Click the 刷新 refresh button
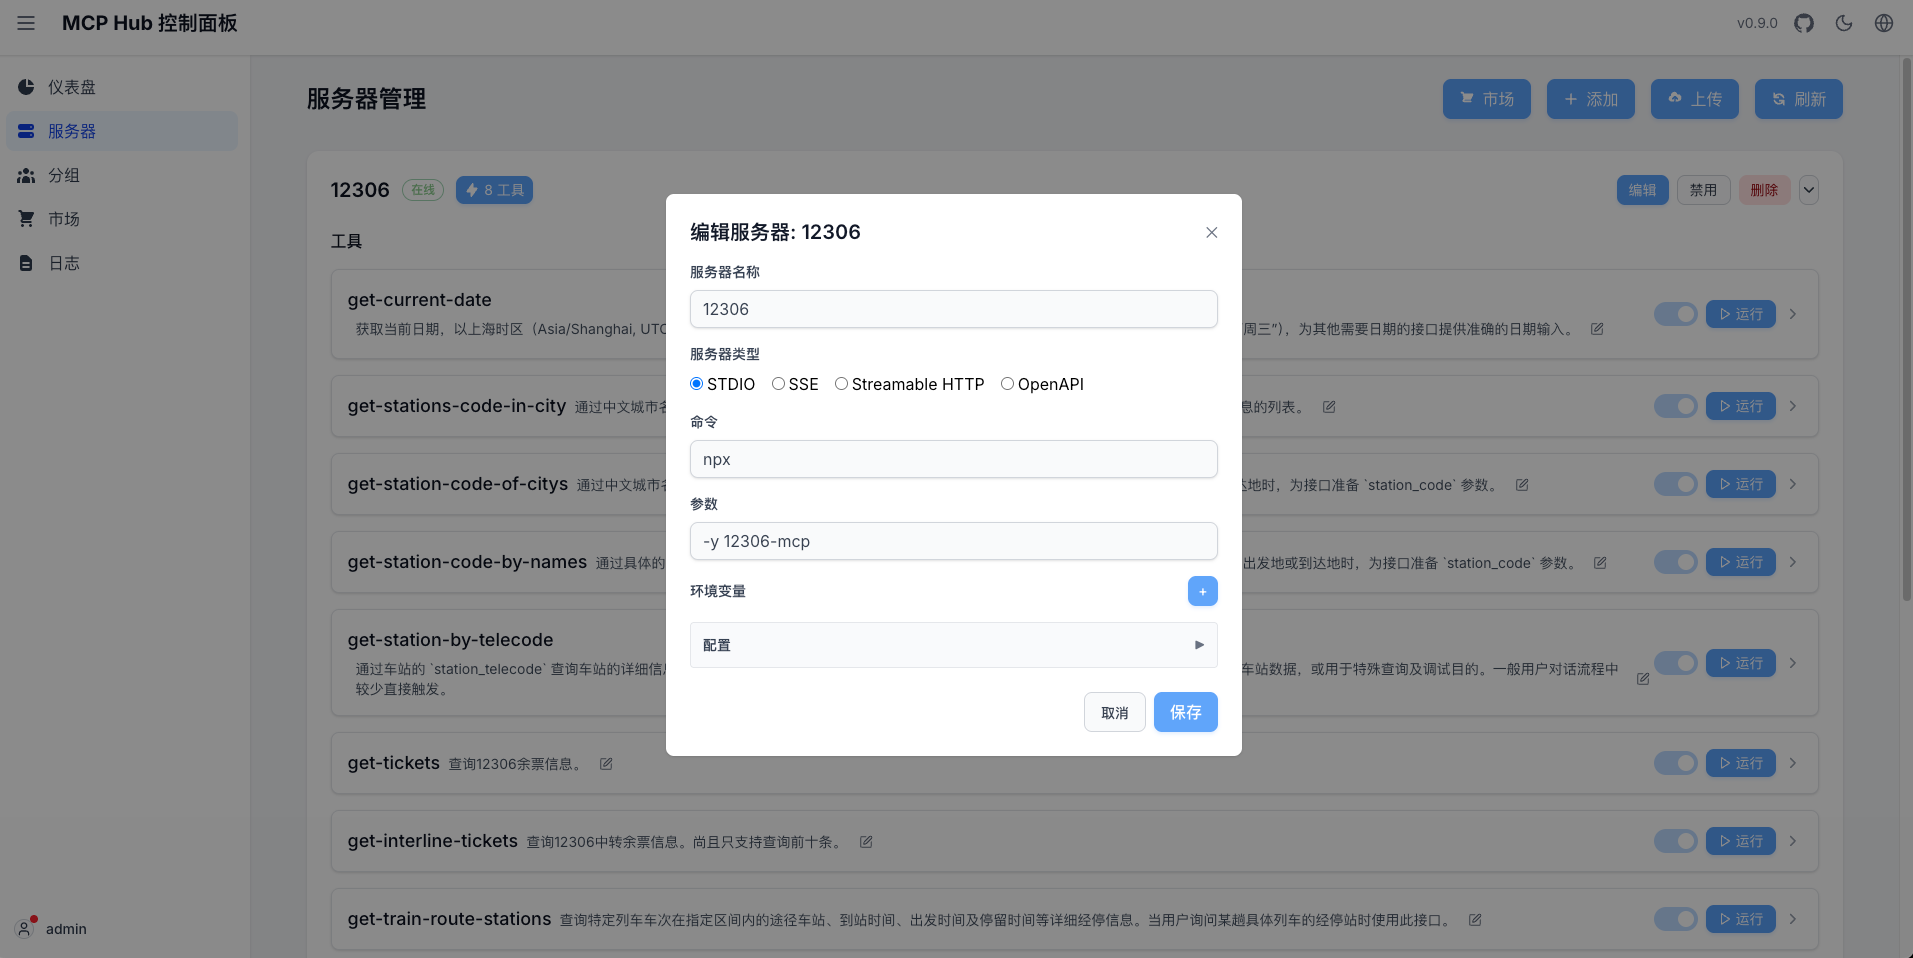The width and height of the screenshot is (1913, 958). (x=1798, y=99)
